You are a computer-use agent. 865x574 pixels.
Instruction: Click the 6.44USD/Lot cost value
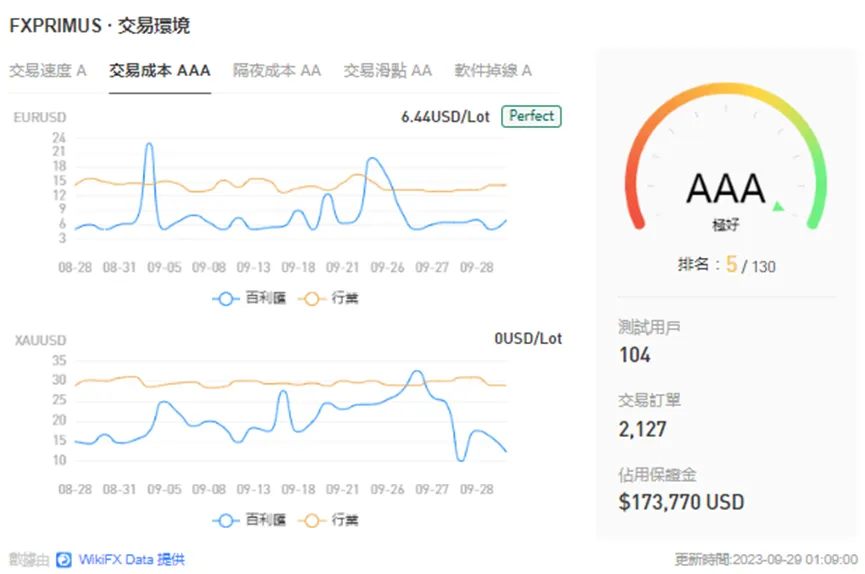[445, 117]
